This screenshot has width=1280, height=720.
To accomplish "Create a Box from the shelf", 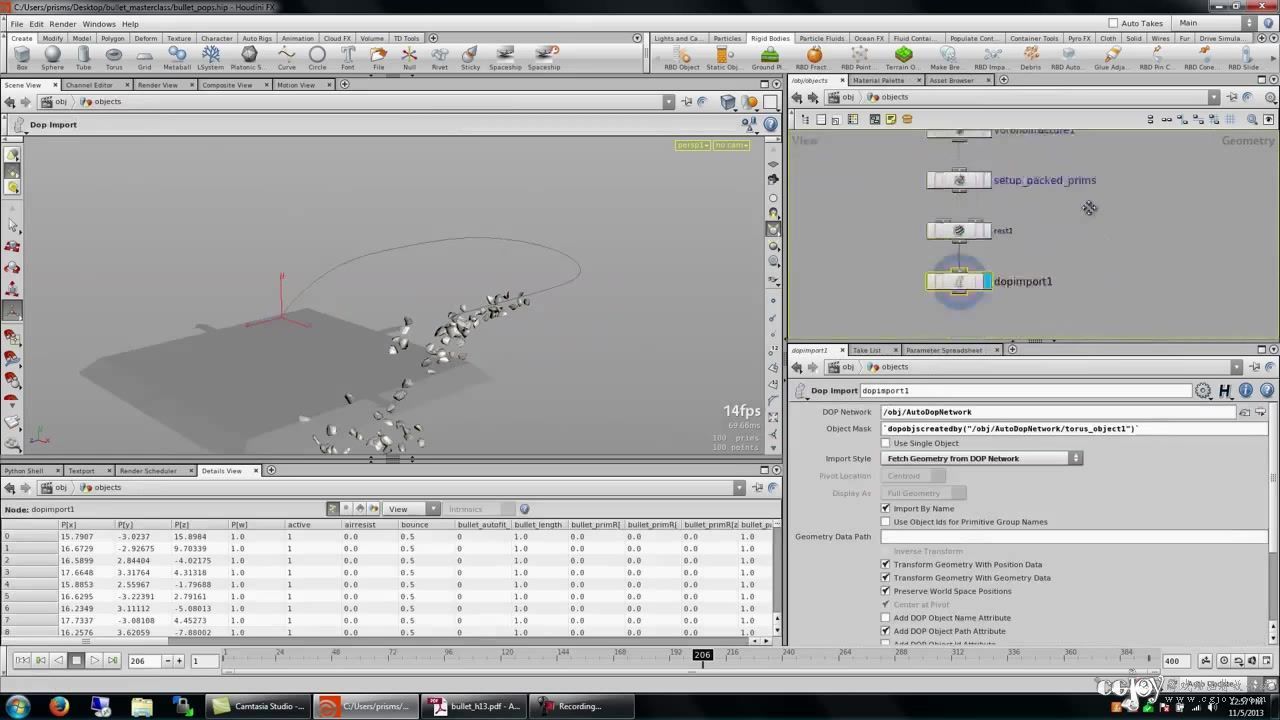I will point(21,58).
